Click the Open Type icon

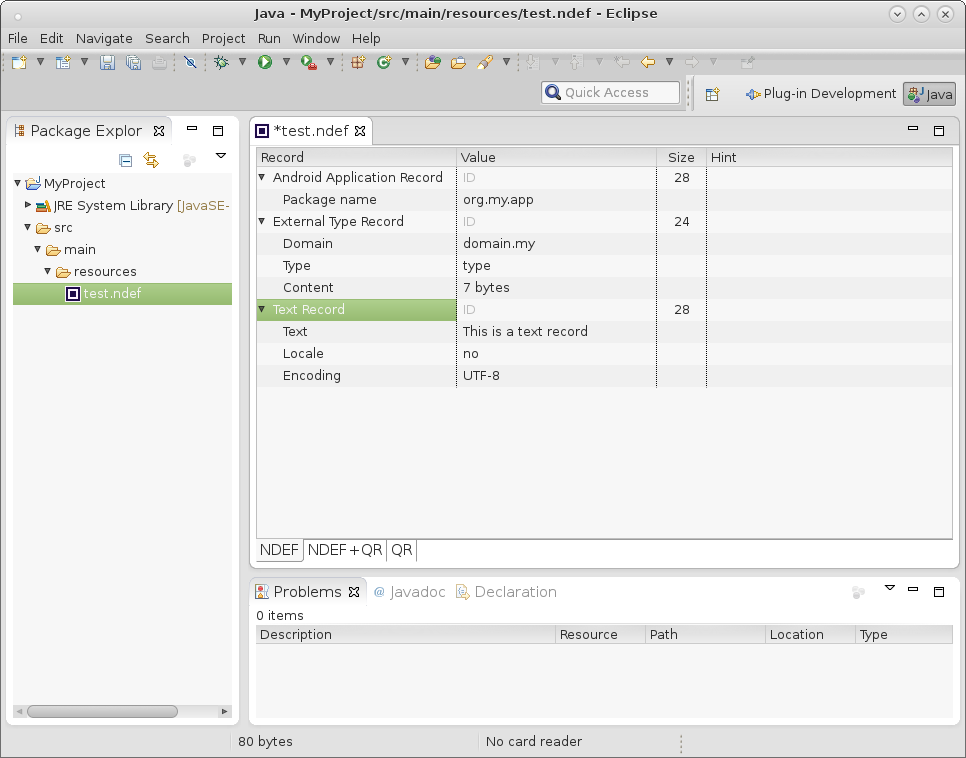(x=432, y=62)
